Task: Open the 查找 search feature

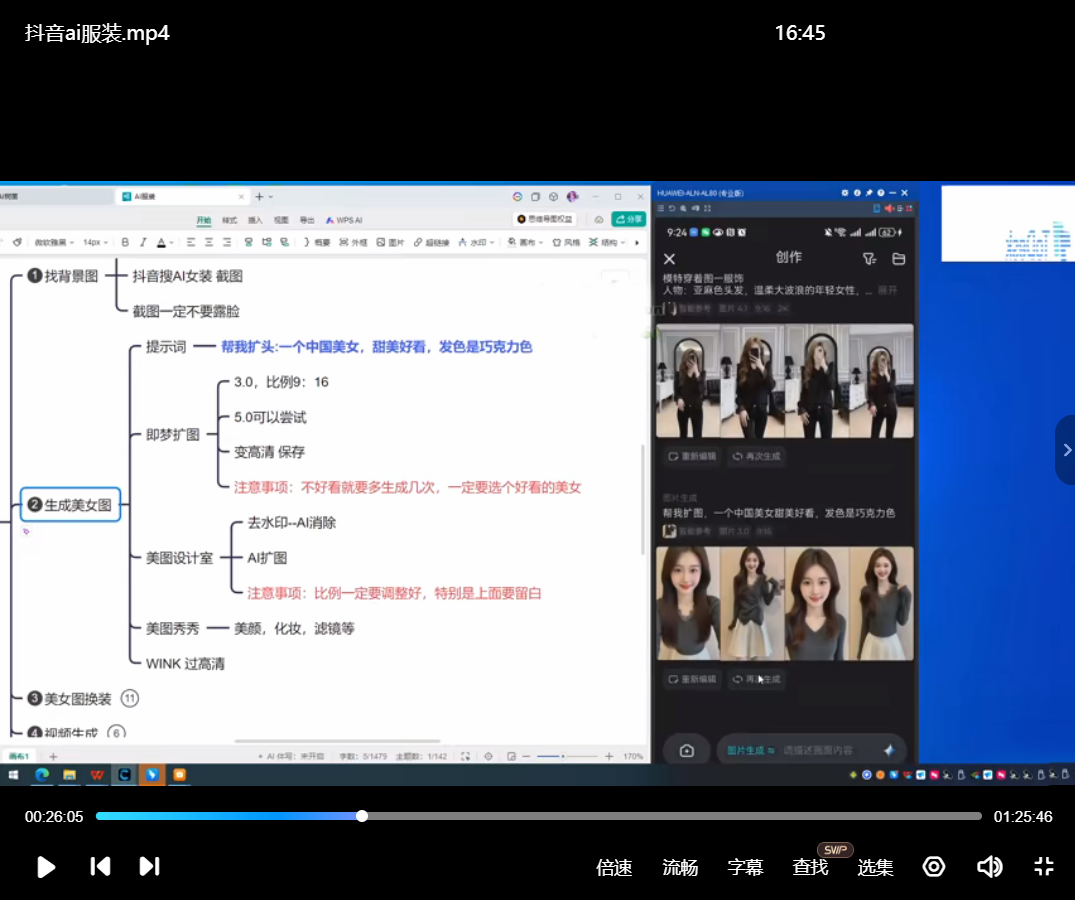Action: click(810, 868)
